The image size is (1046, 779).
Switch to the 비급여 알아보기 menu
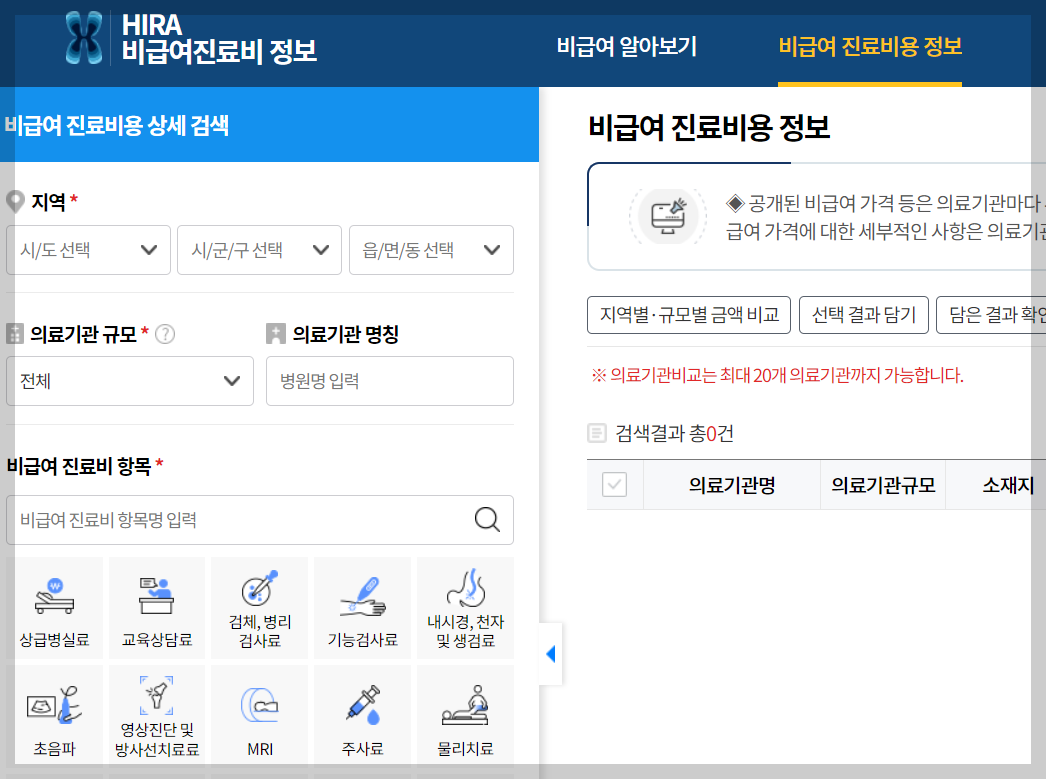coord(625,46)
